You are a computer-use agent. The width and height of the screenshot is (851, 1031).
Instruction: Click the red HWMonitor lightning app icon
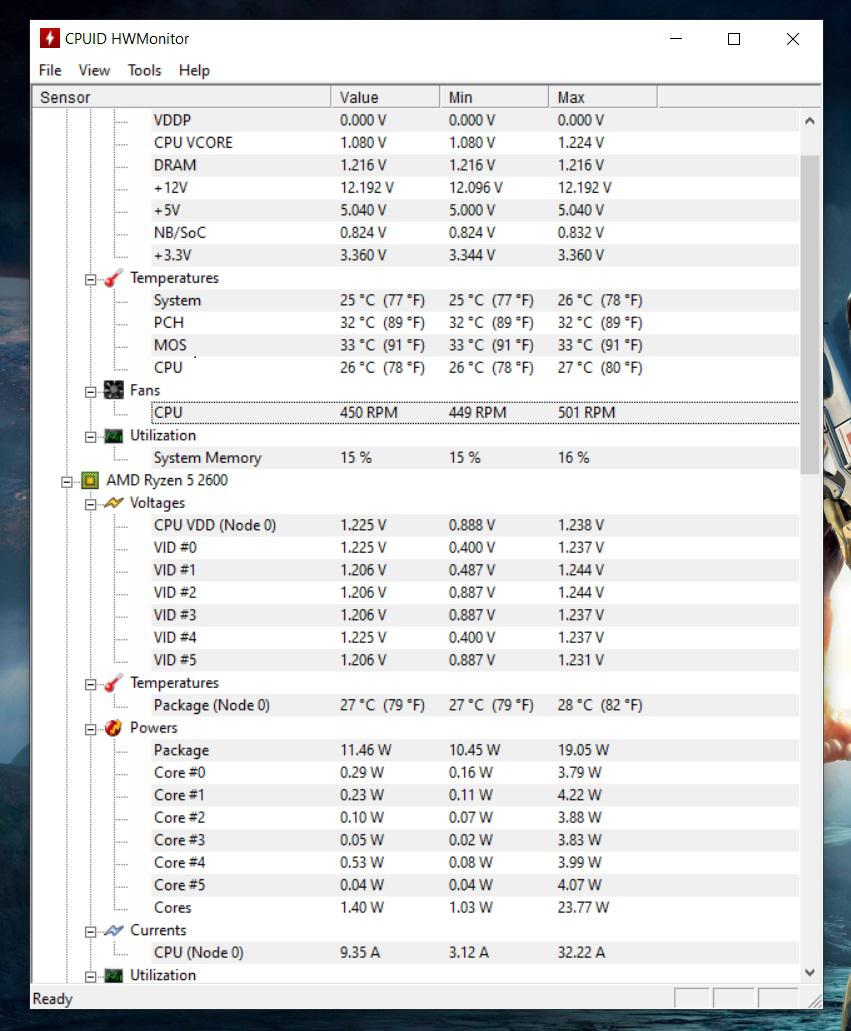(x=50, y=39)
